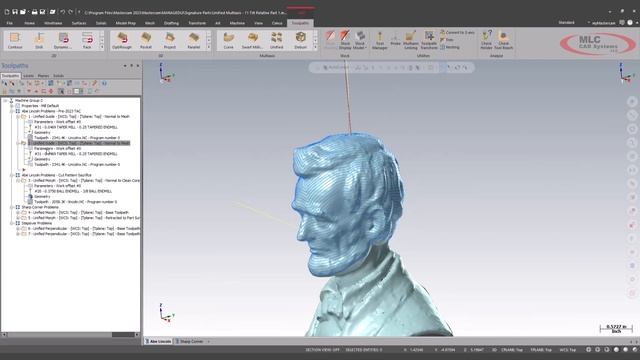Collapse the Machine Group 1 node
This screenshot has height=360, width=640.
pyautogui.click(x=5, y=100)
